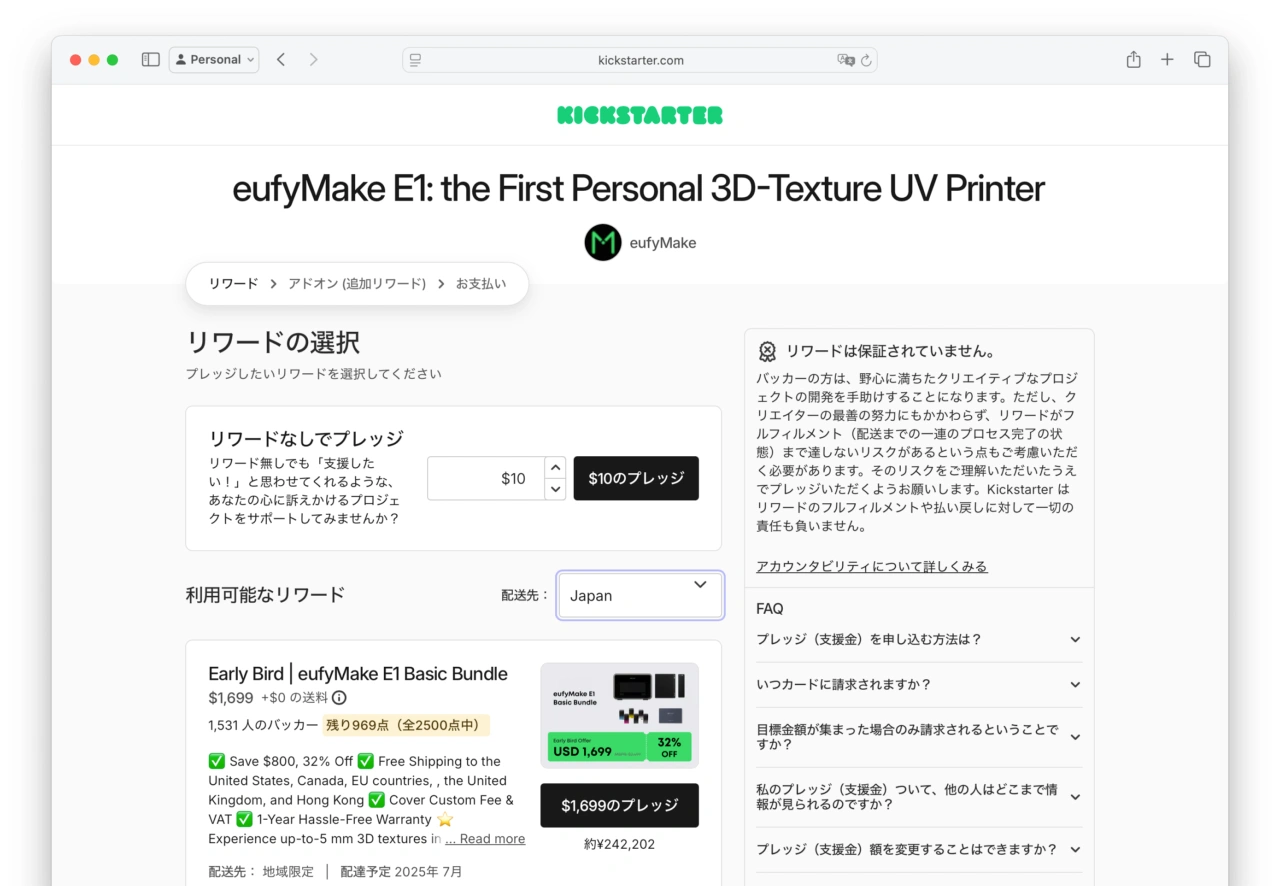
Task: Select the アドオン (追加リワード) breadcrumb step
Action: click(357, 284)
